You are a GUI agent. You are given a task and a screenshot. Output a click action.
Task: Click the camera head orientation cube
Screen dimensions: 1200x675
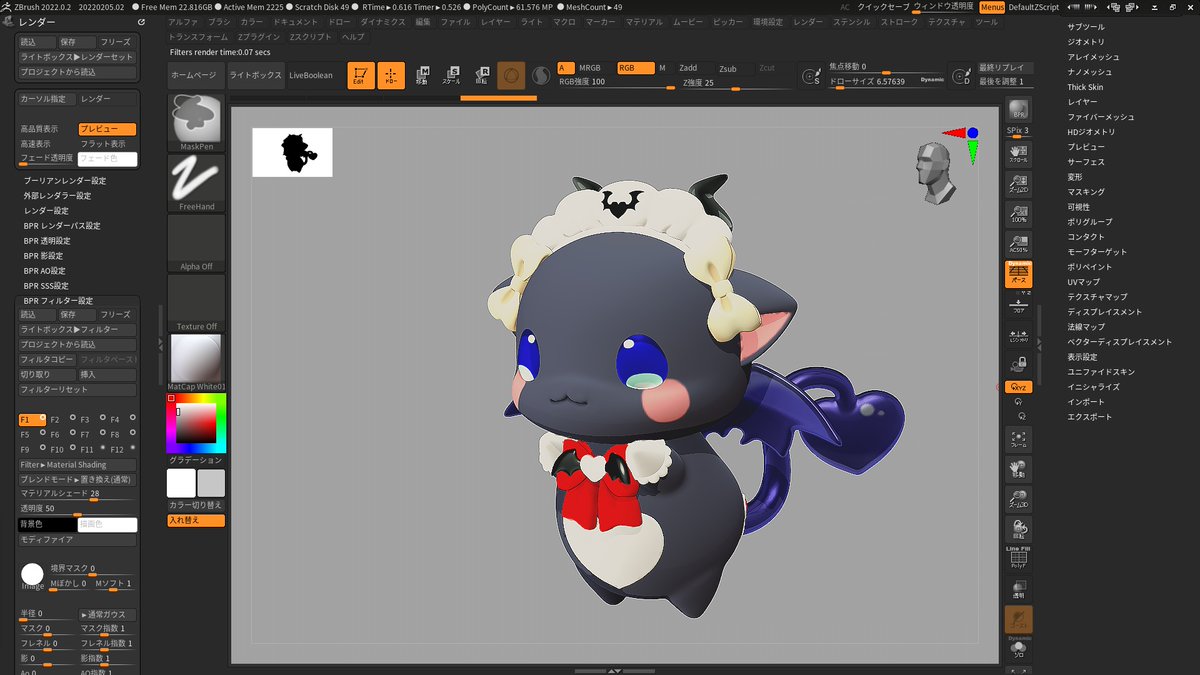[x=937, y=173]
